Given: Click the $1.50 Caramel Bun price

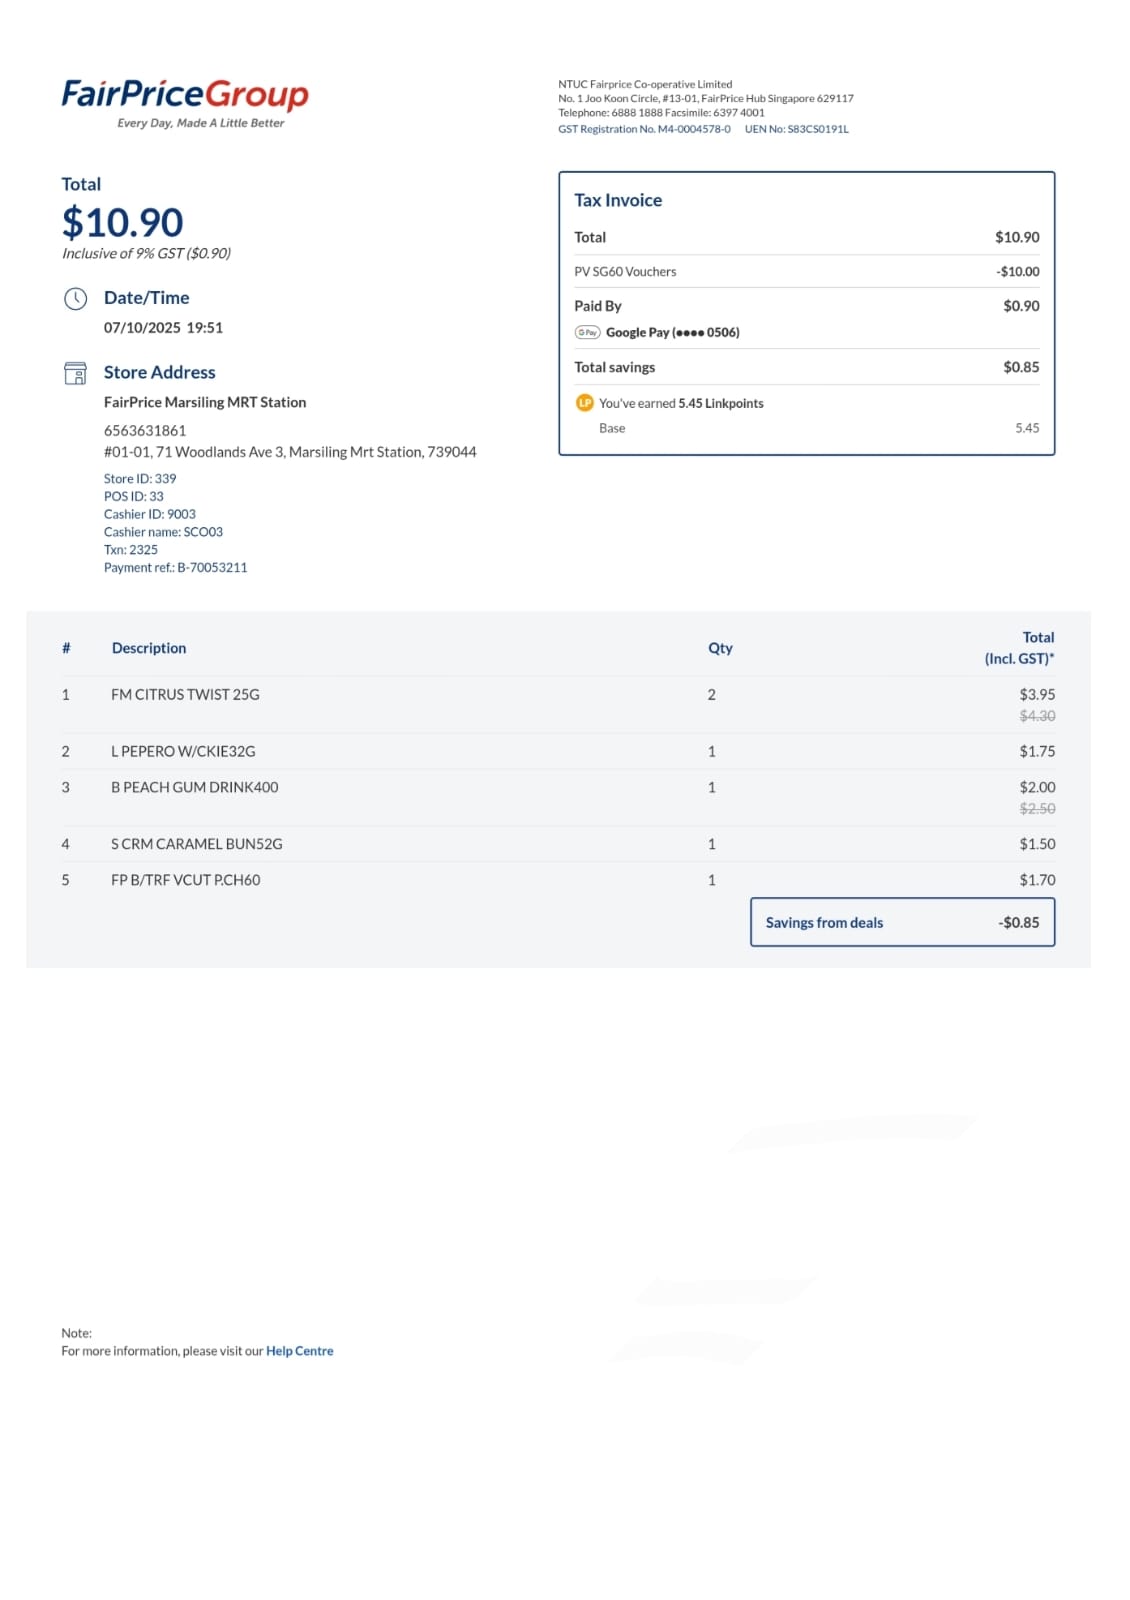Looking at the screenshot, I should tap(1037, 844).
